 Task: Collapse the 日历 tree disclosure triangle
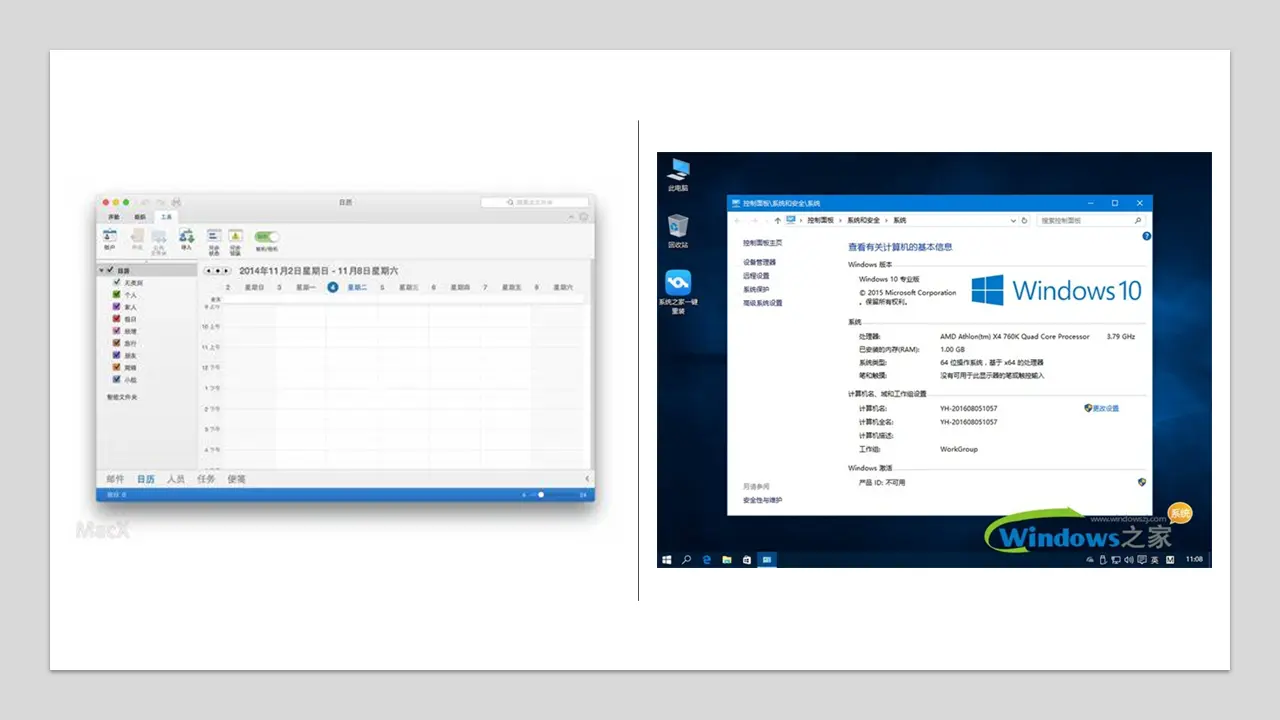click(101, 270)
